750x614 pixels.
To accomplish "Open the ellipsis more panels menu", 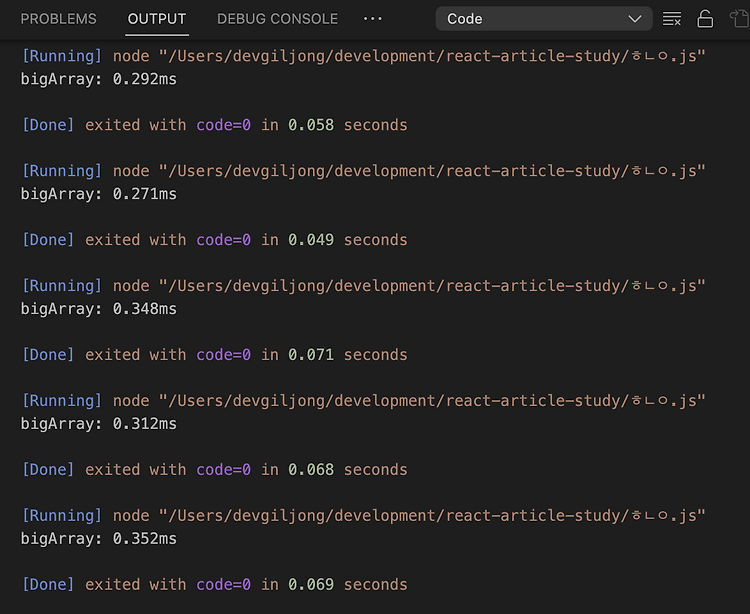I will 373,19.
